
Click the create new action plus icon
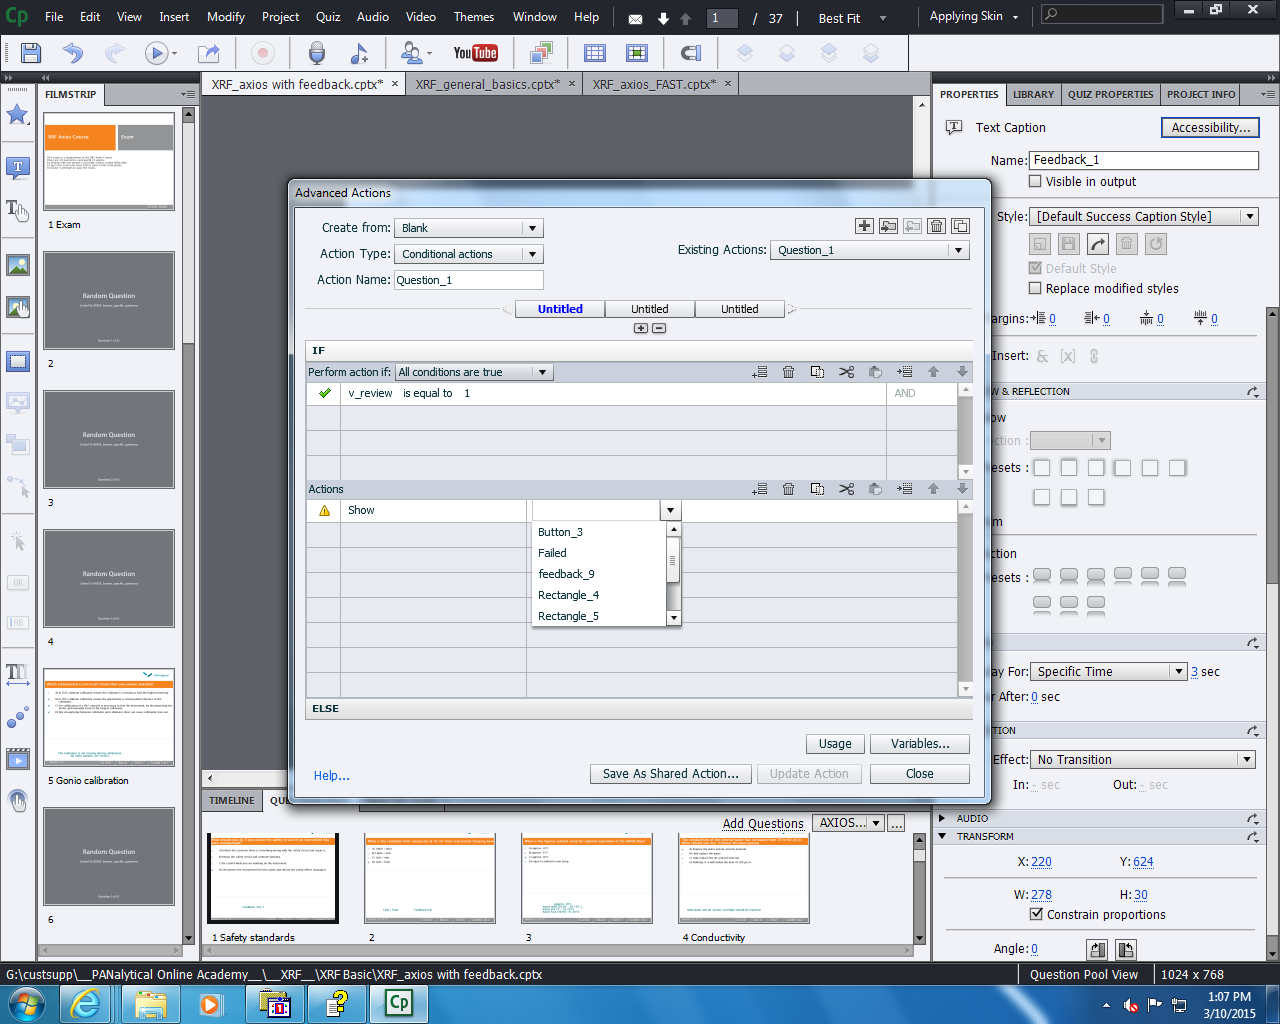864,226
